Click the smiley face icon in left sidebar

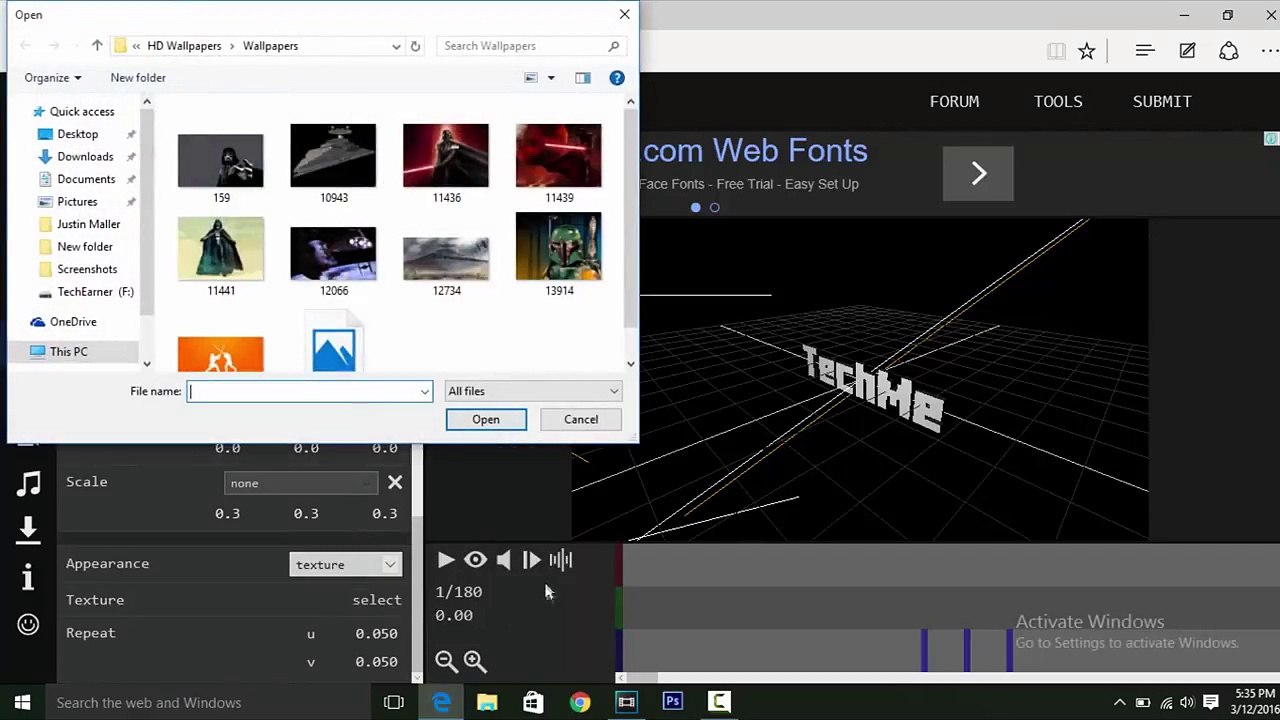(x=28, y=624)
